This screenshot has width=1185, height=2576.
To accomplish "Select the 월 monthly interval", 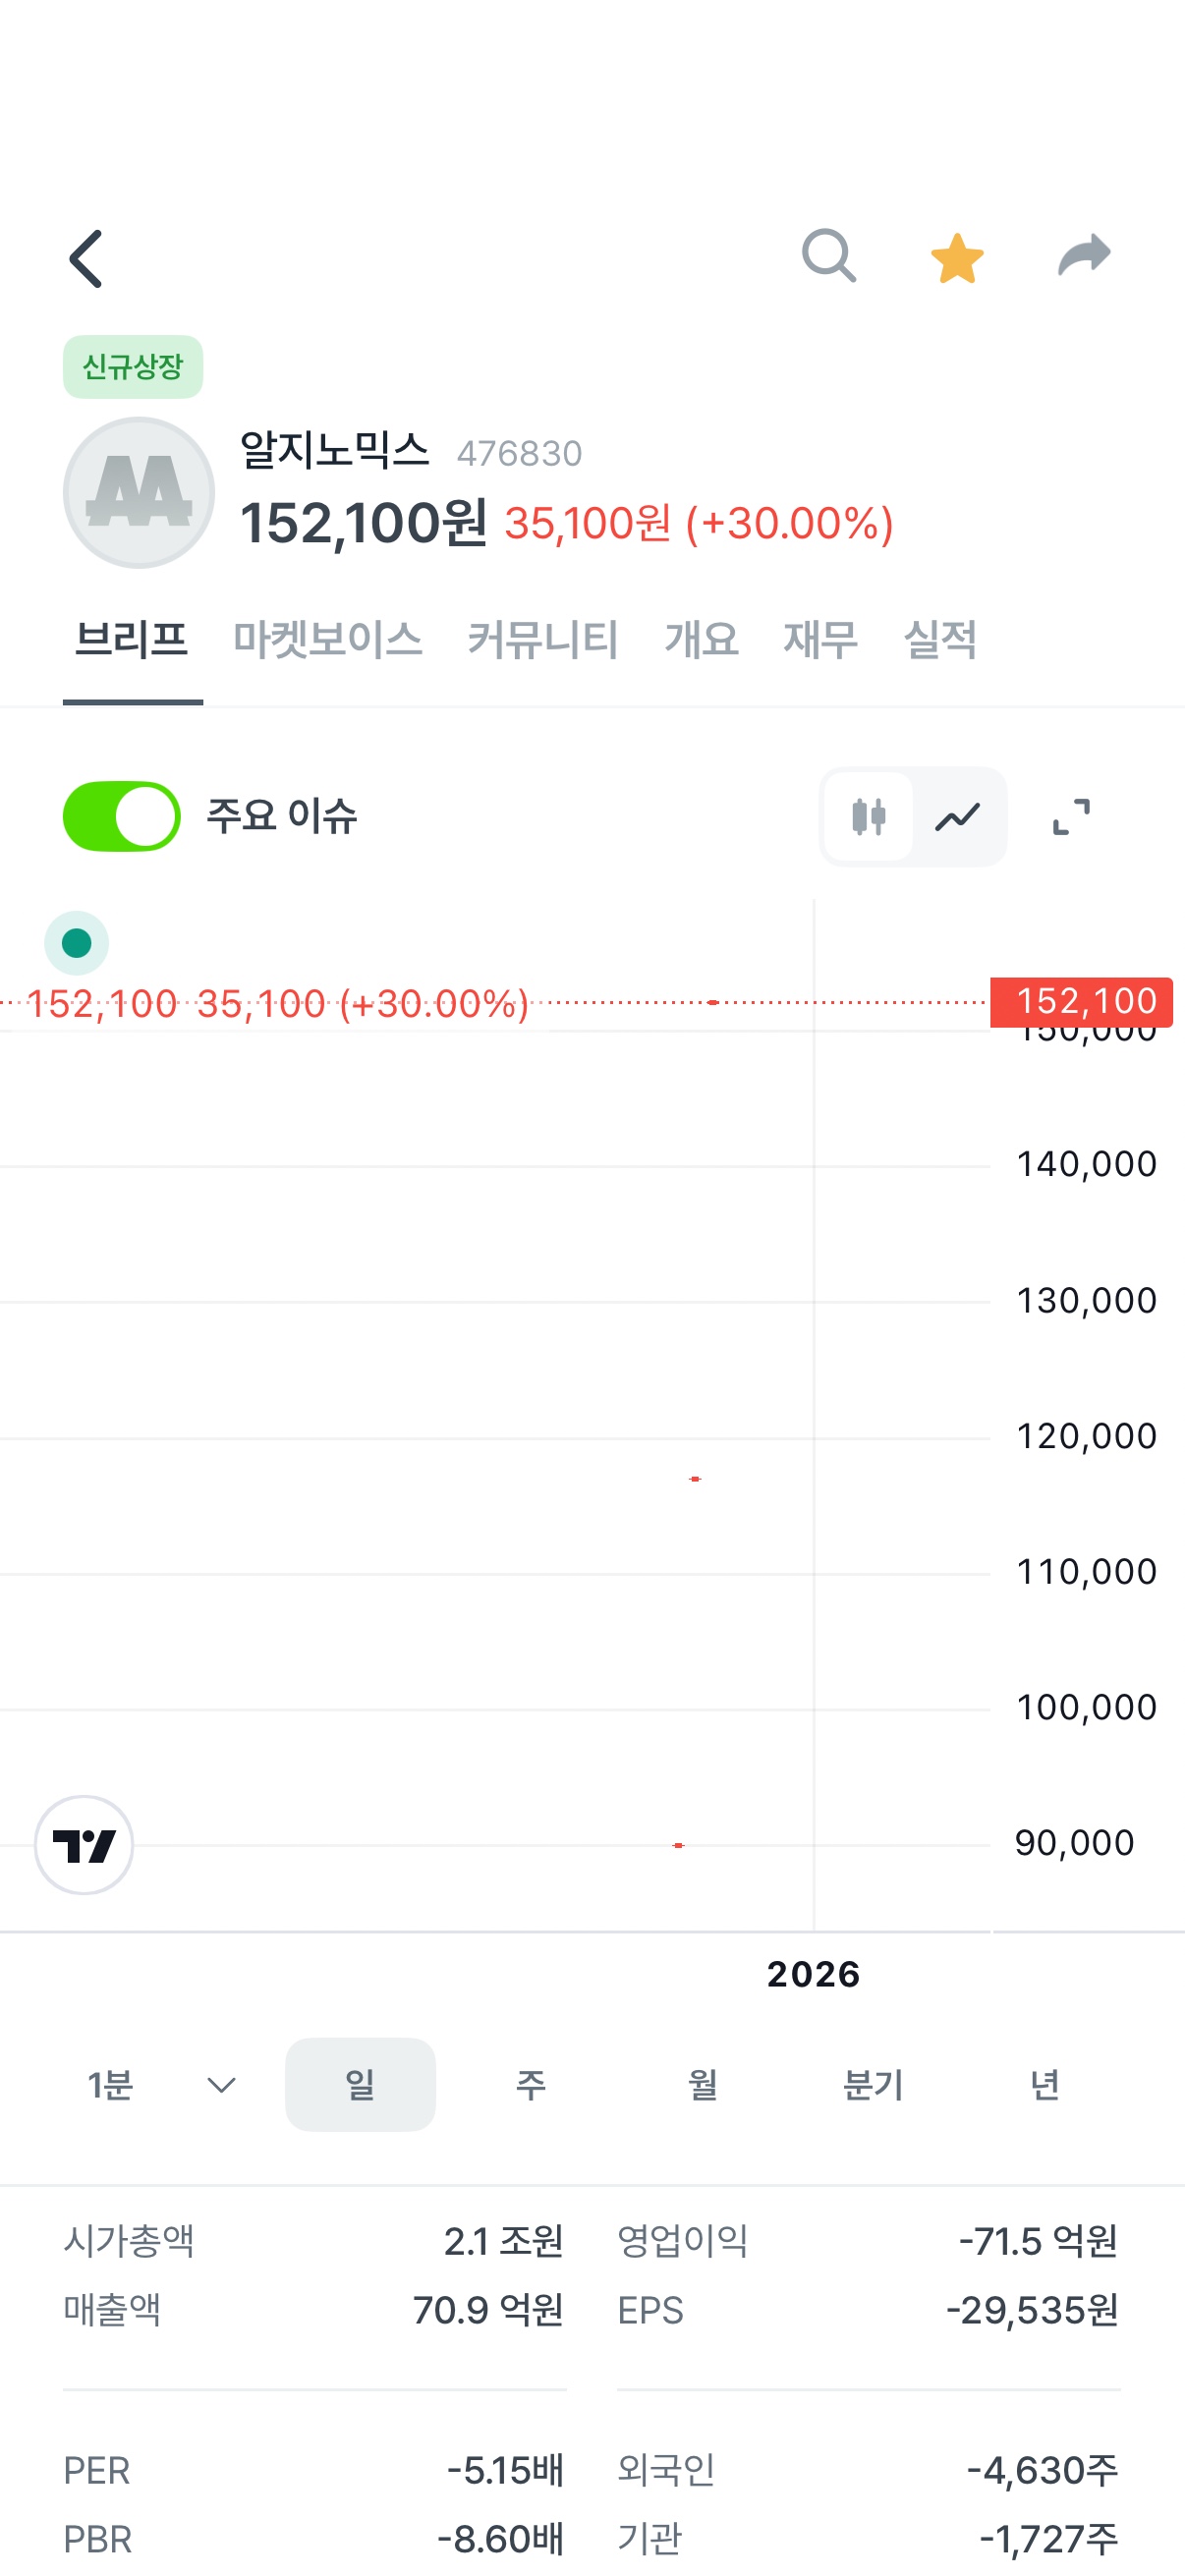I will pyautogui.click(x=703, y=2085).
